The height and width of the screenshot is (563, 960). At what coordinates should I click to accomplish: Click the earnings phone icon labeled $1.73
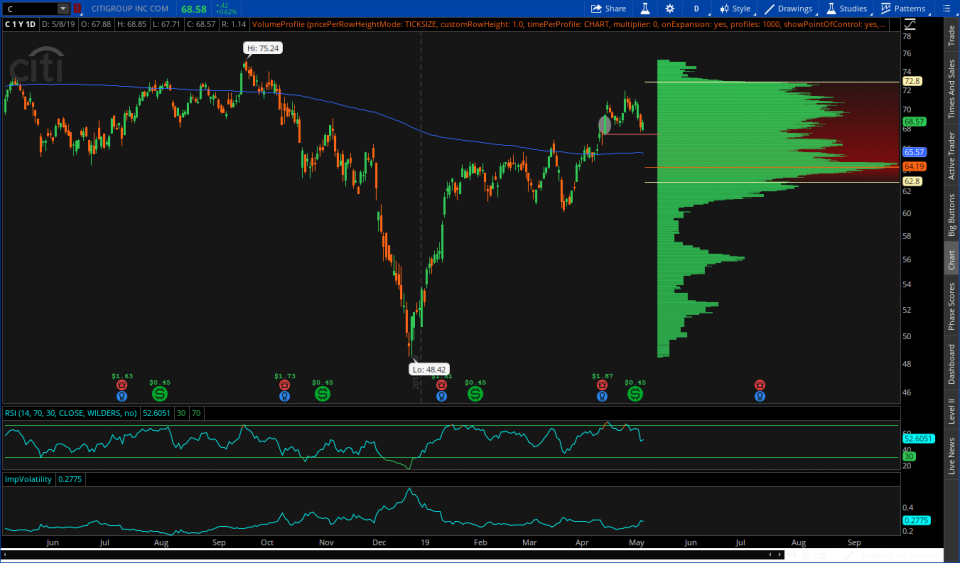point(284,385)
